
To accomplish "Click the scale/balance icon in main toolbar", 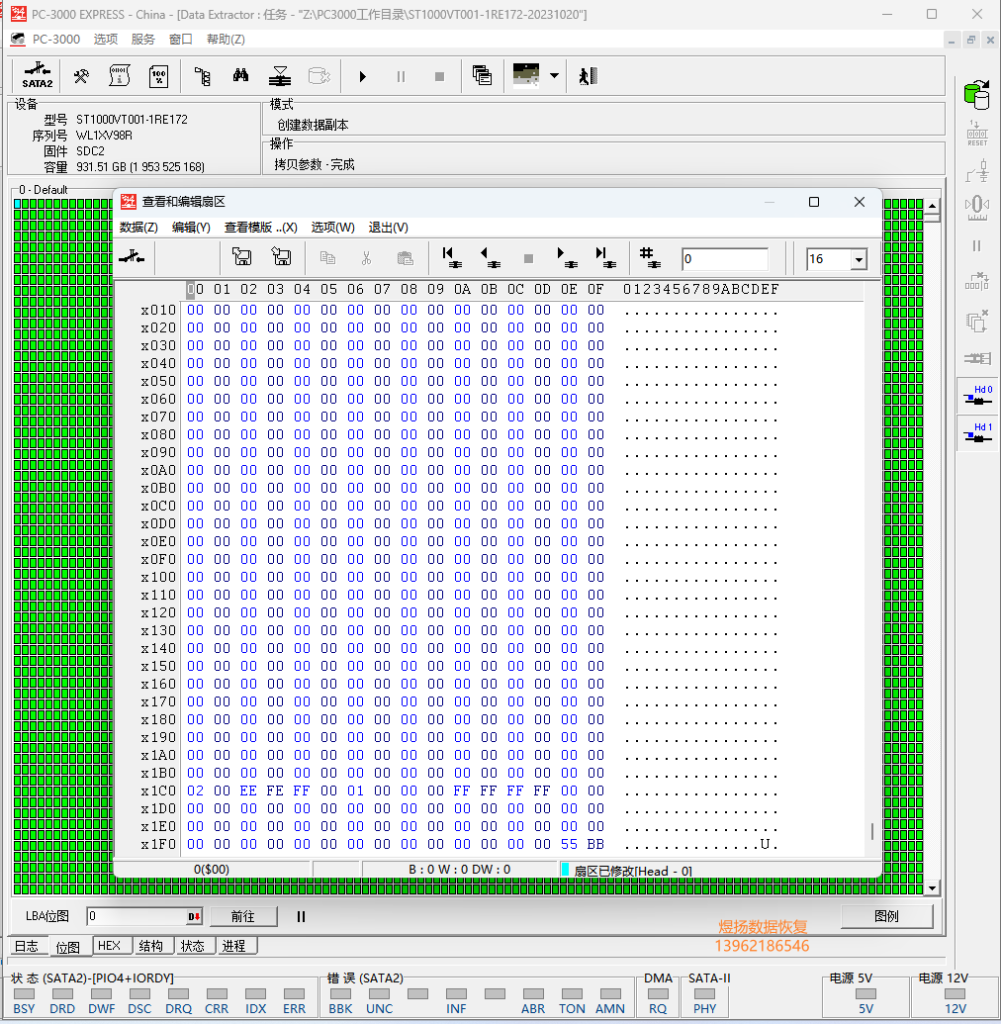I will 279,76.
